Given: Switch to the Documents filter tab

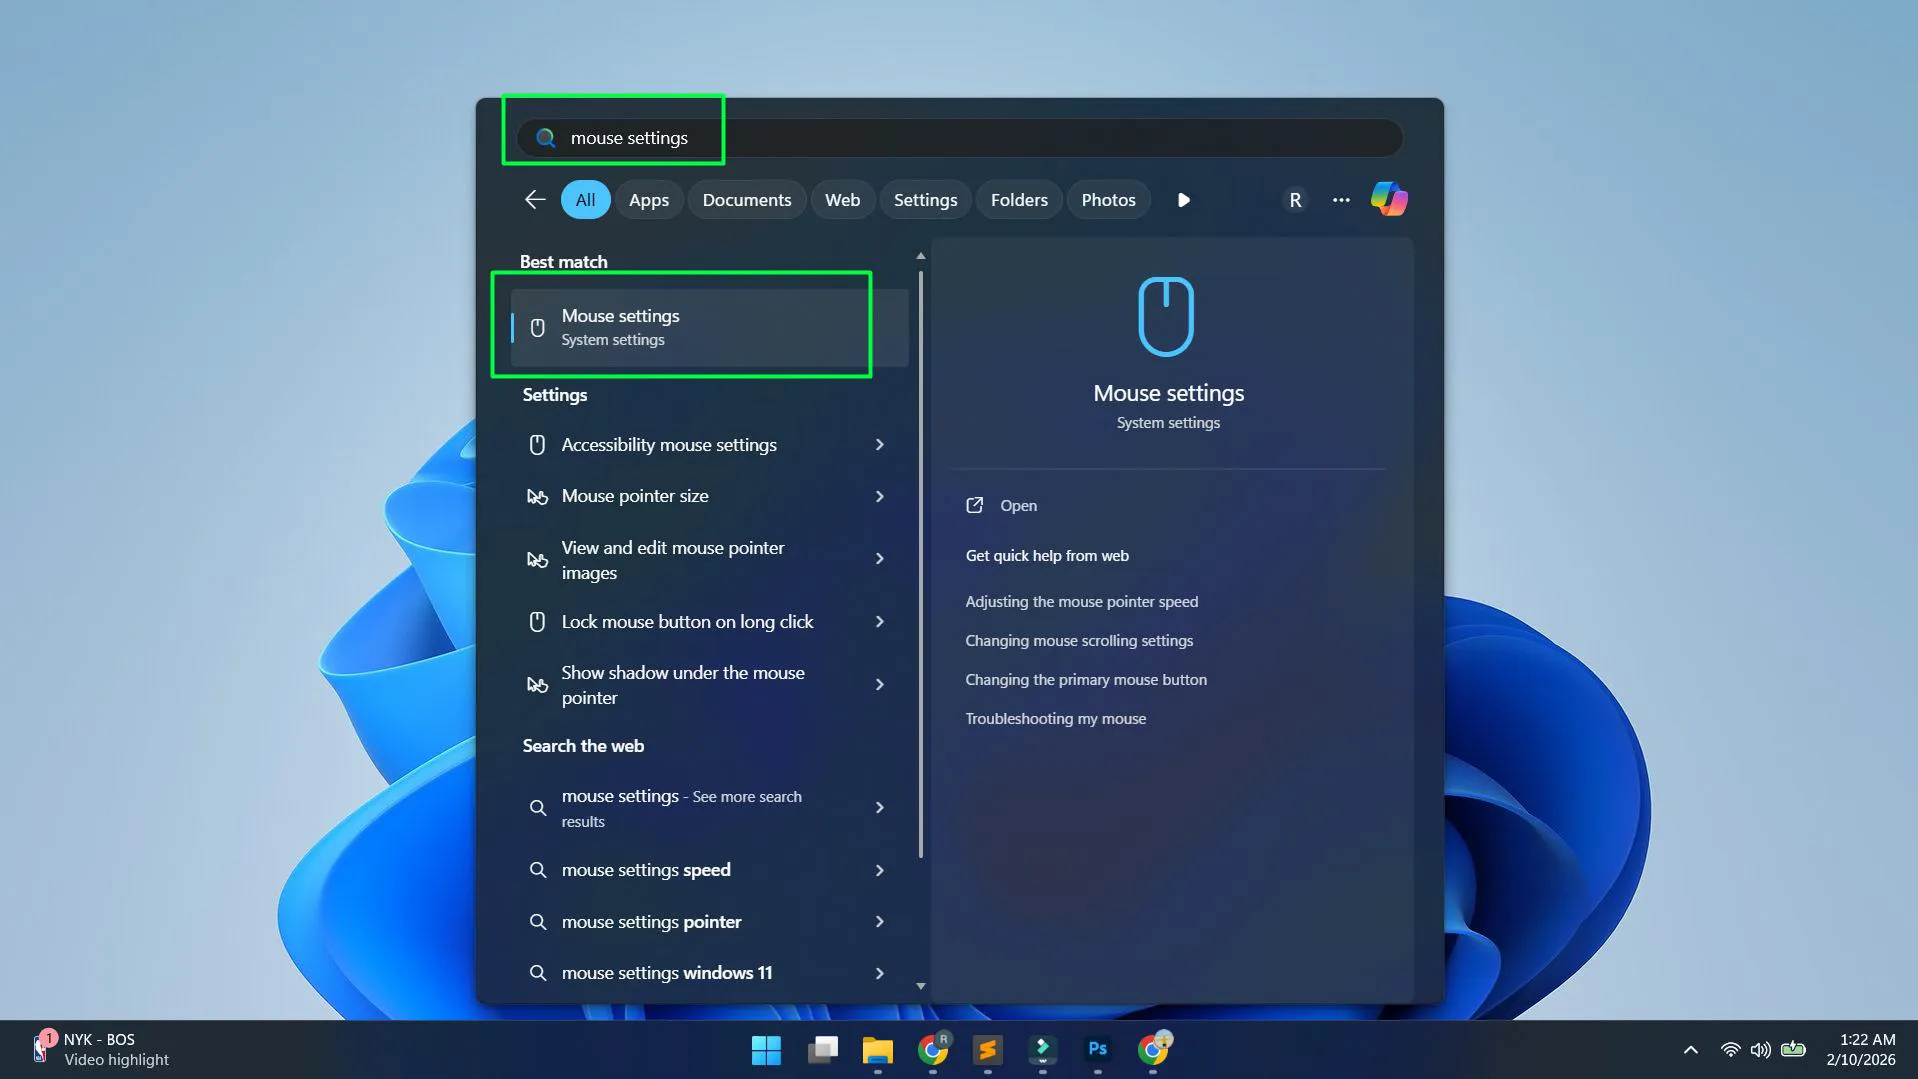Looking at the screenshot, I should click(x=746, y=199).
